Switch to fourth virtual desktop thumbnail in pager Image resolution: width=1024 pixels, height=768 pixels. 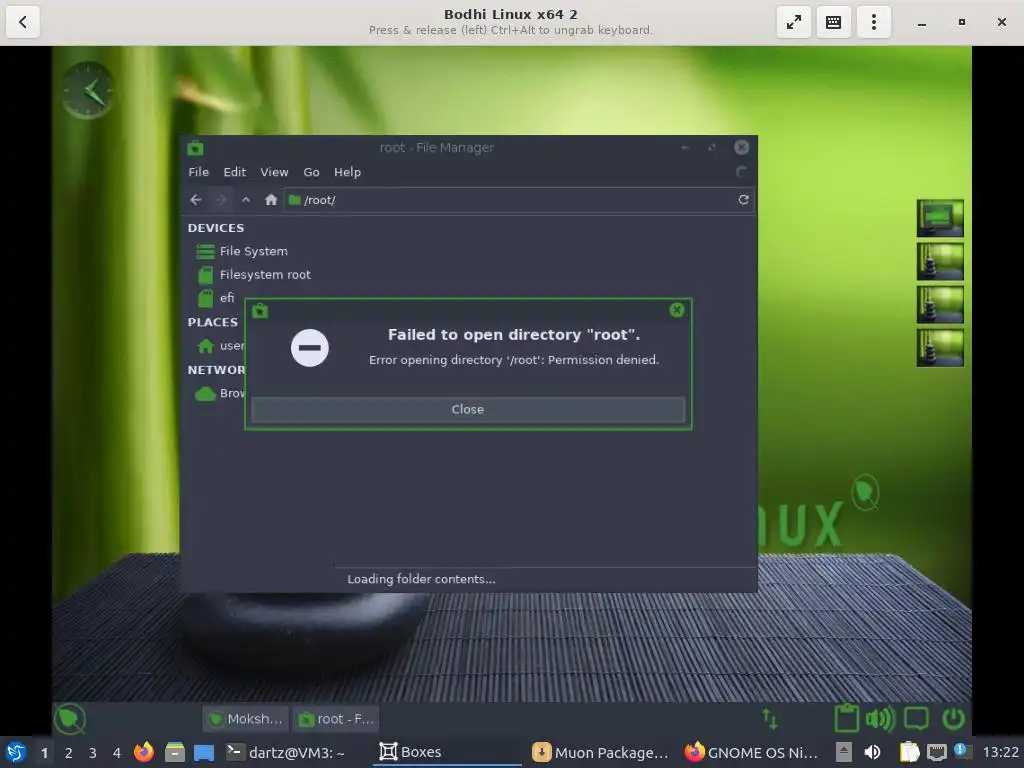940,347
